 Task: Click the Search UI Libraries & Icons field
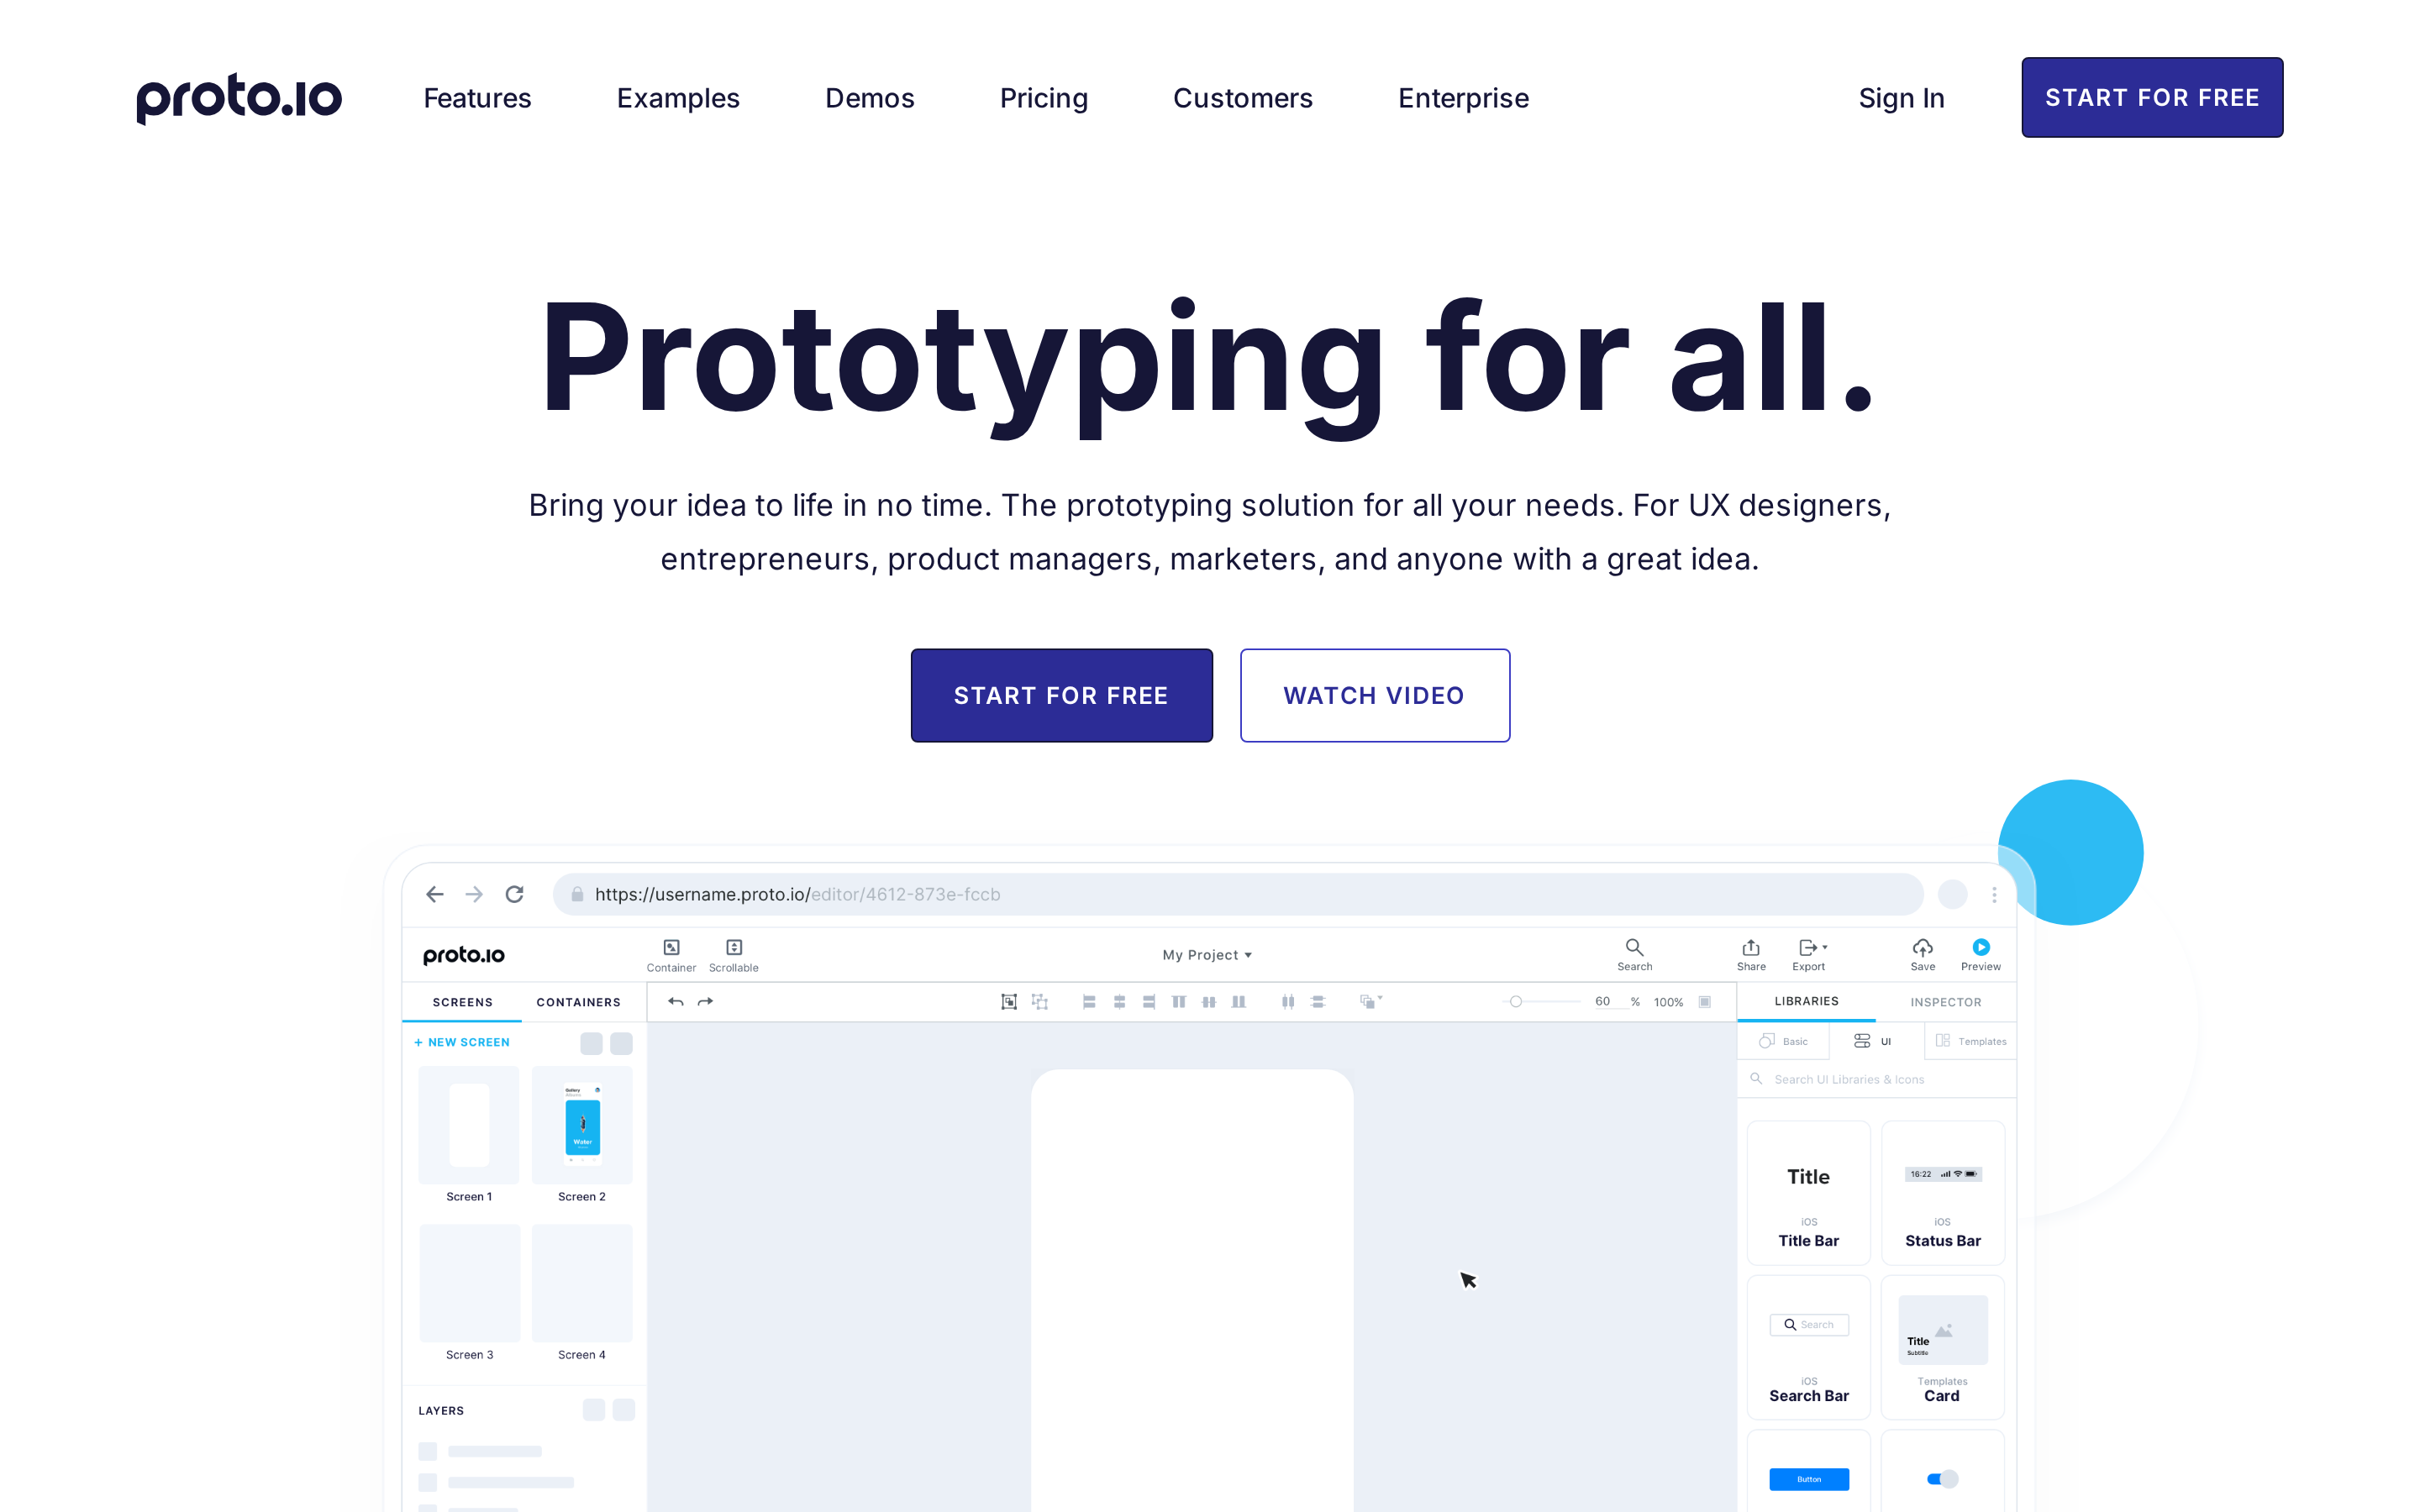tap(1877, 1079)
